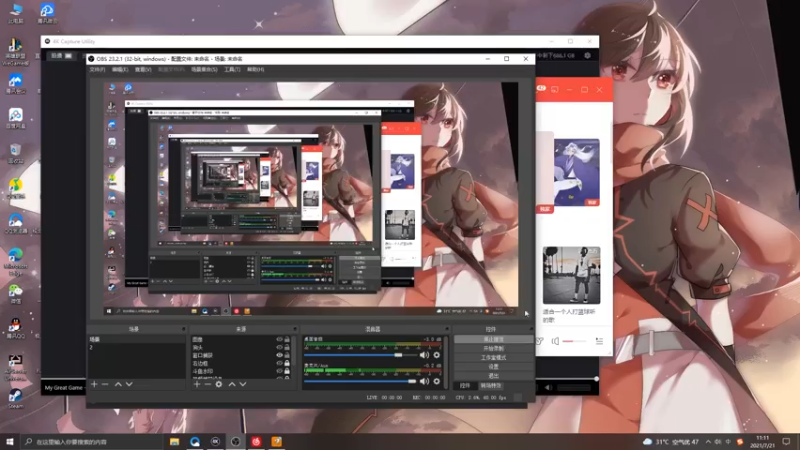The width and height of the screenshot is (800, 450).
Task: Click the 4K Capture Utility volume speaker icon
Action: point(548,387)
